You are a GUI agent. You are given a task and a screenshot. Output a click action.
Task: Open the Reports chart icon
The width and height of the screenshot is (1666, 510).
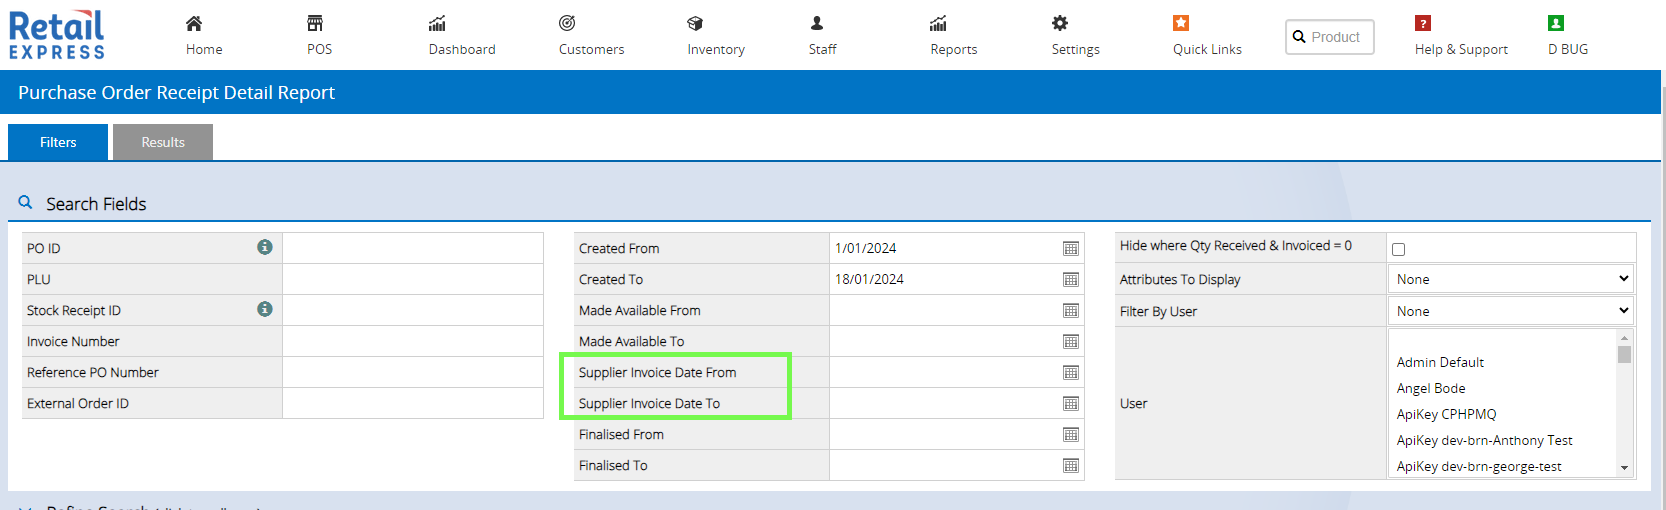tap(938, 23)
